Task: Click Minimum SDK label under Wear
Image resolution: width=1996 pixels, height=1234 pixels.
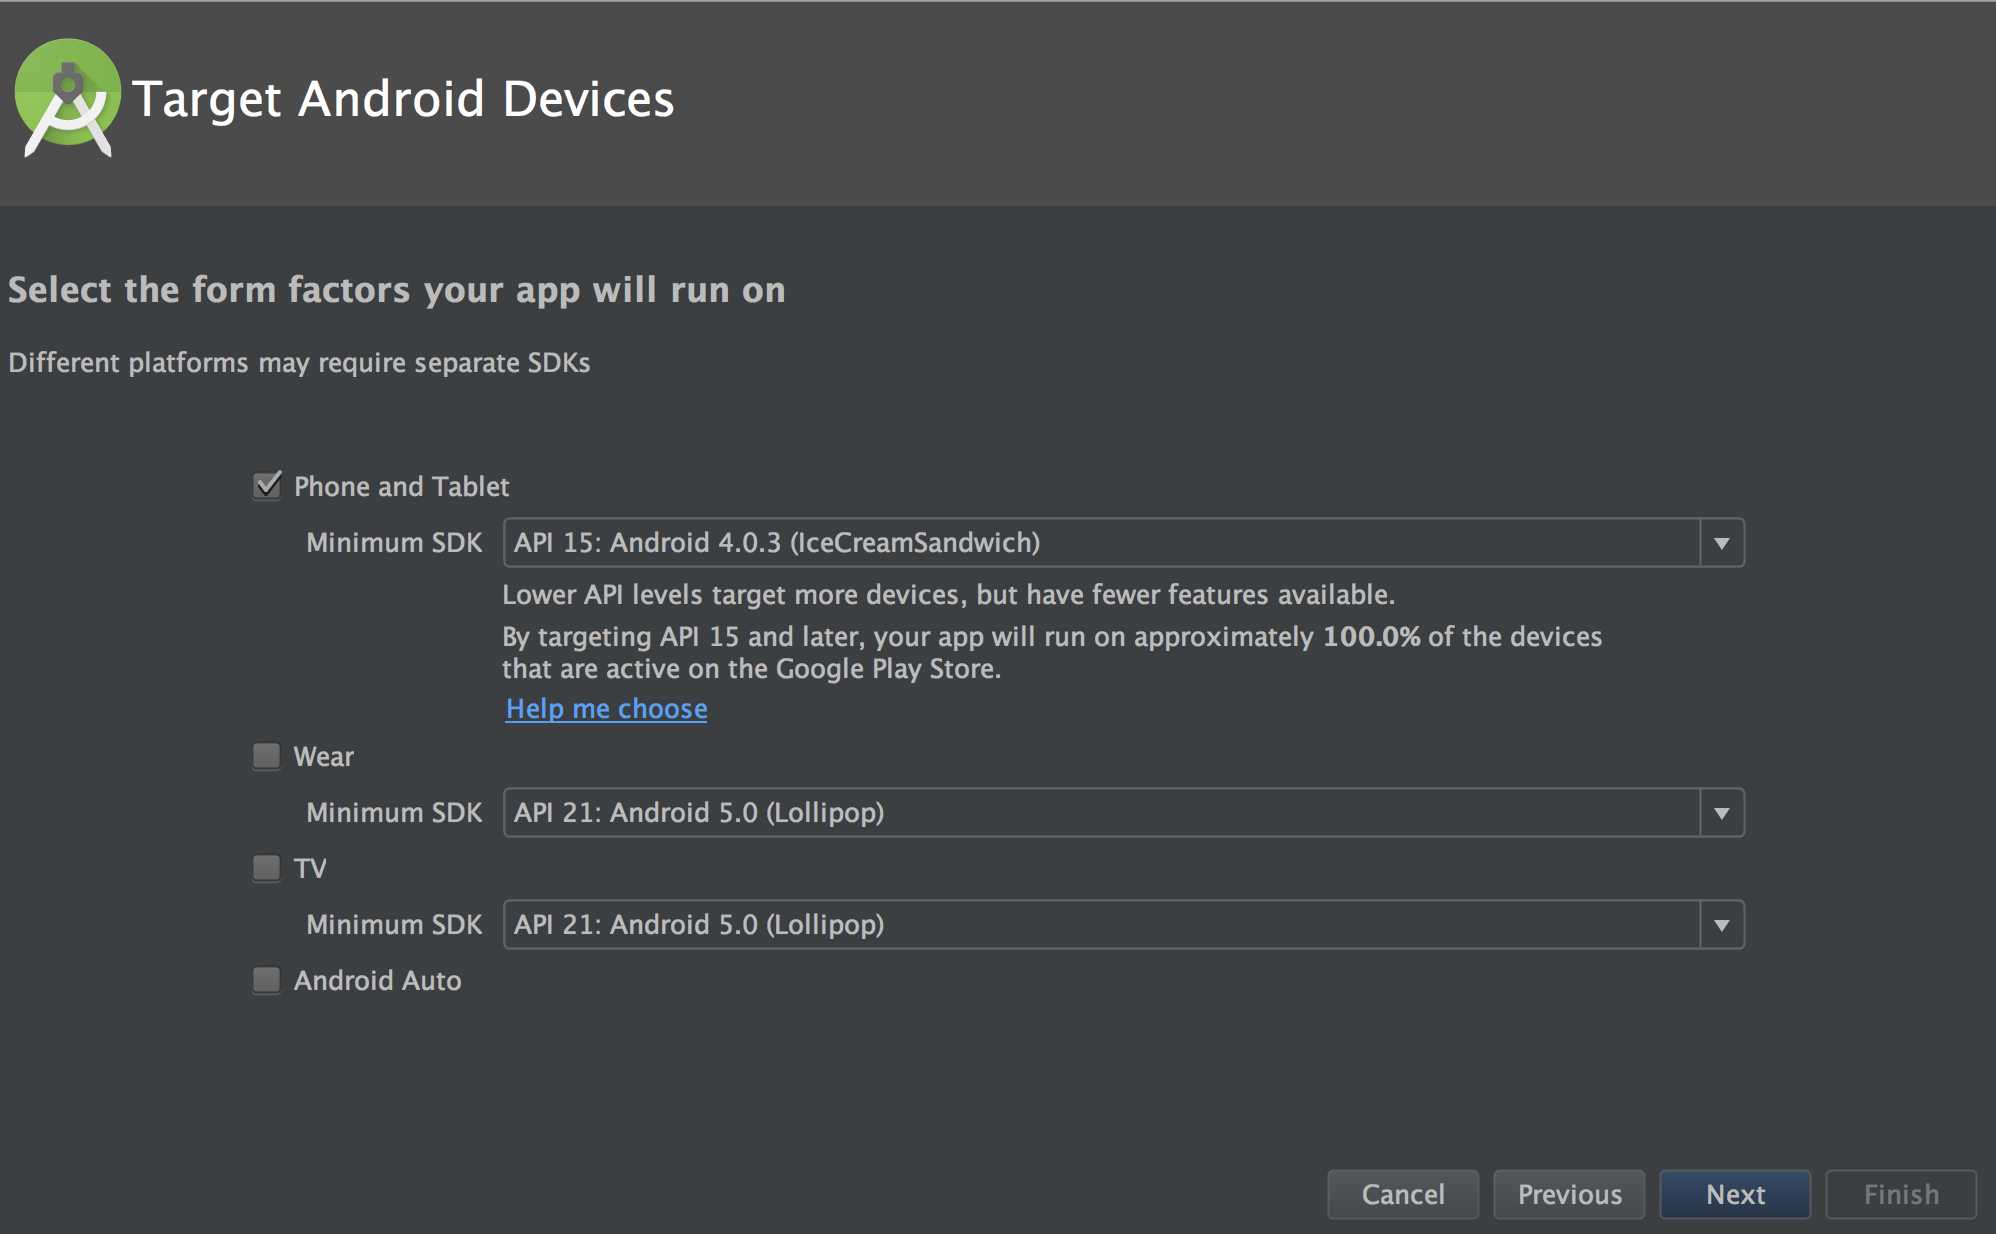Action: tap(394, 813)
